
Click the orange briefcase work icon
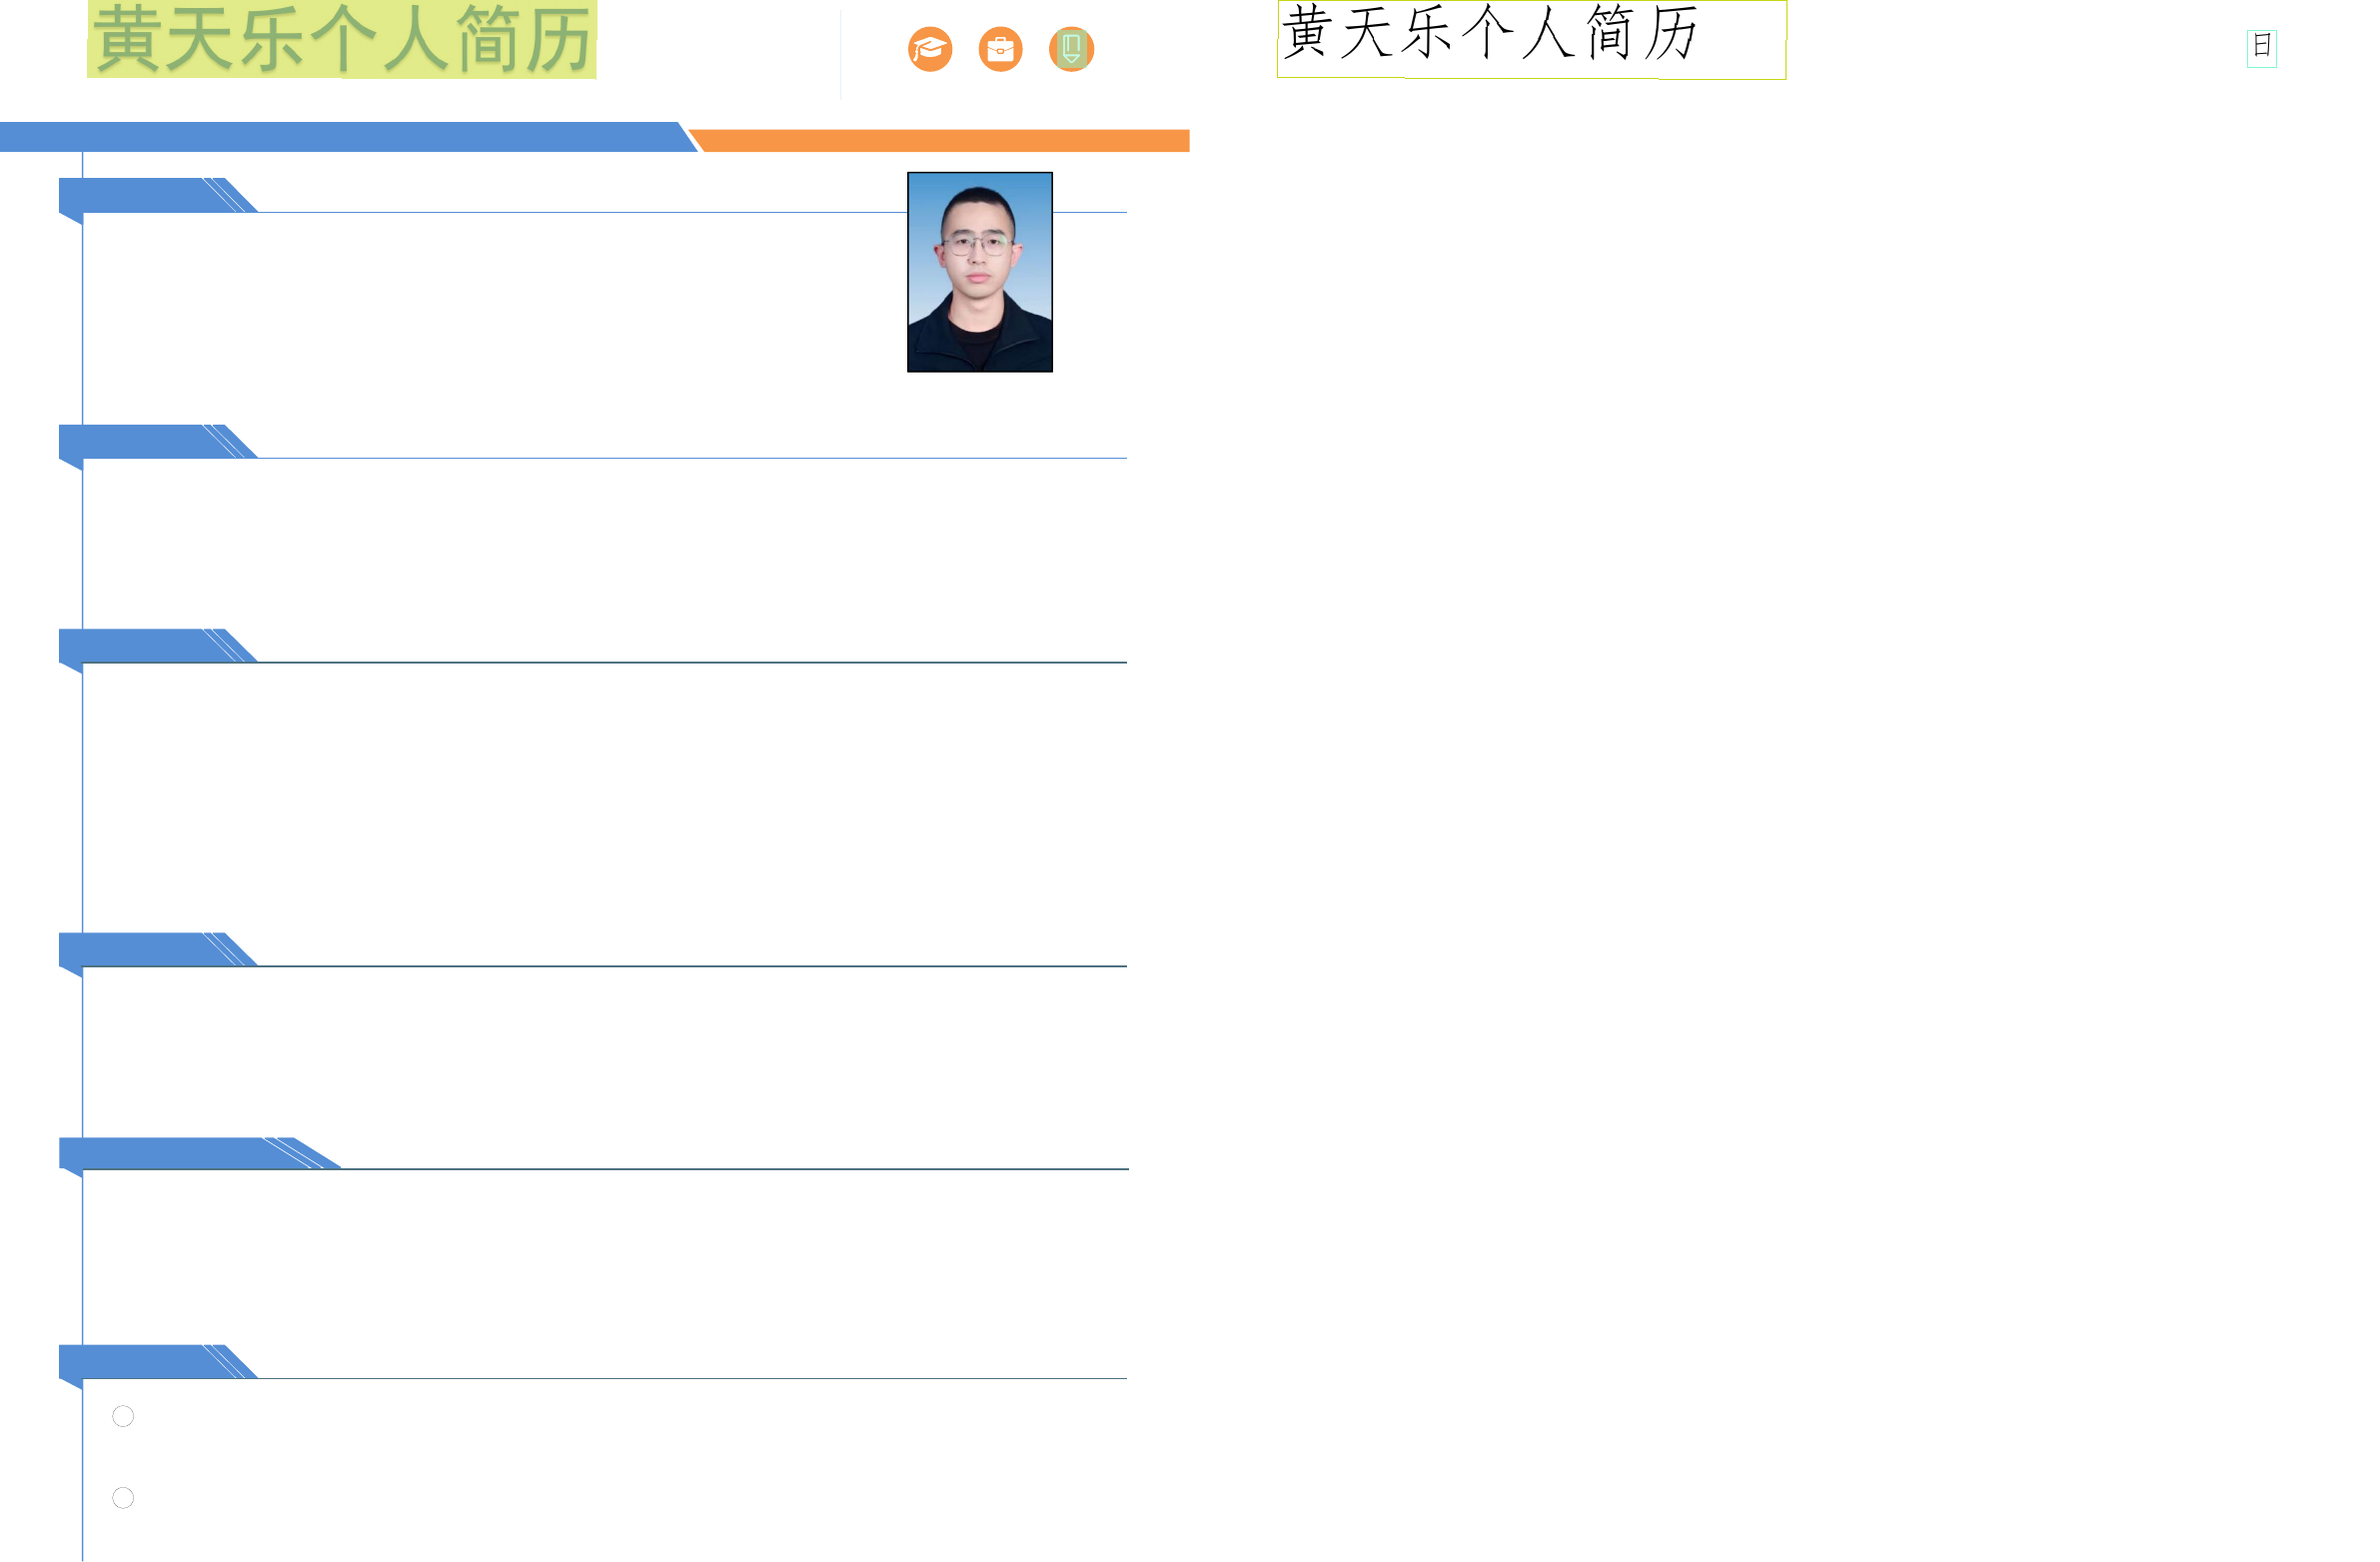pos(1000,49)
